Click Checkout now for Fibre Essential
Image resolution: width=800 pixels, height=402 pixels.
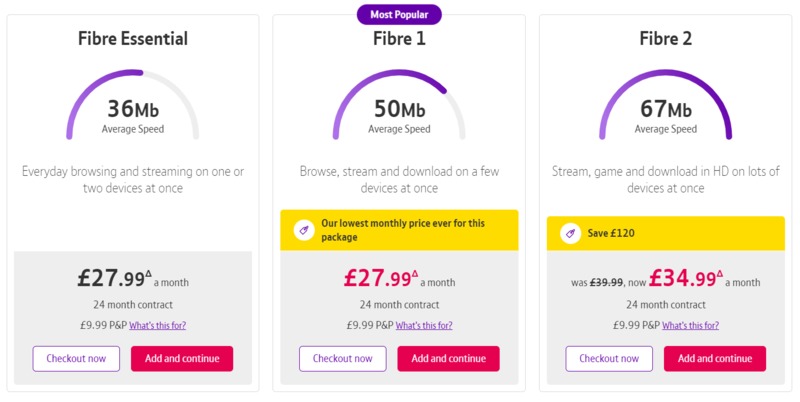point(76,359)
